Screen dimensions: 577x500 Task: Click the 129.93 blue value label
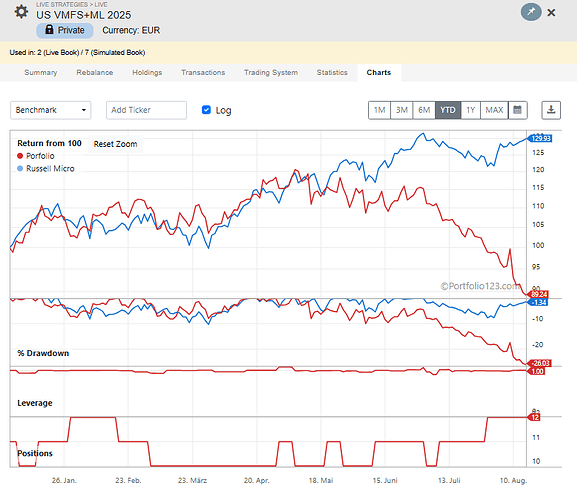point(540,138)
